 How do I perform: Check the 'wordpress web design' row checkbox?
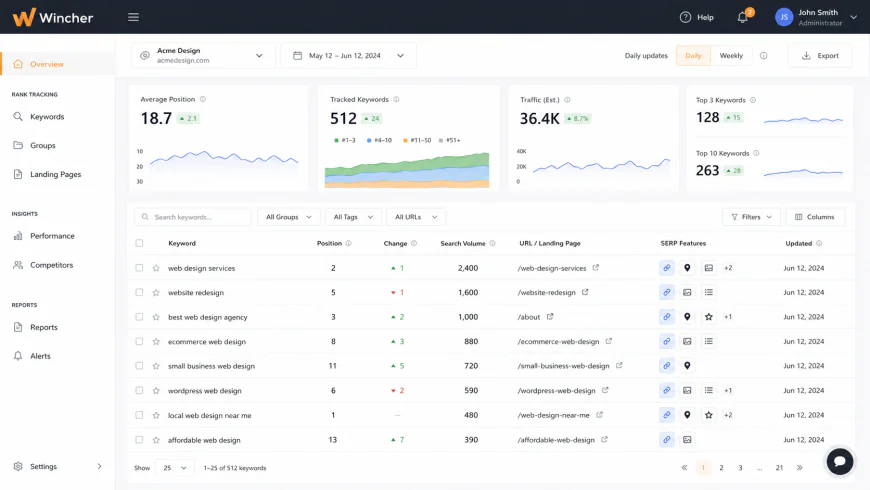139,391
